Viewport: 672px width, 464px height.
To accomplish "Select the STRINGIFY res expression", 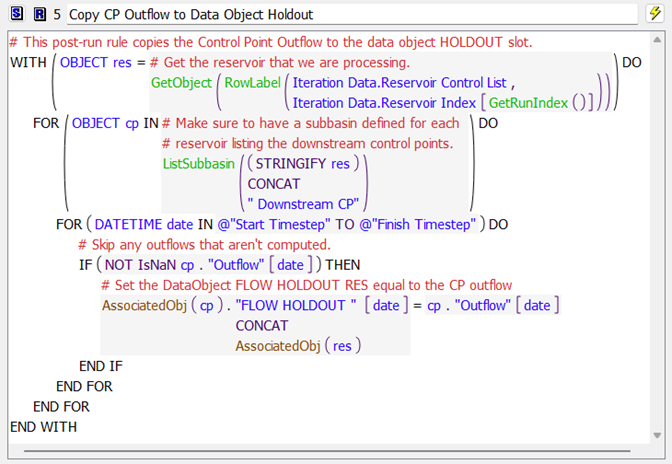I will click(x=307, y=163).
